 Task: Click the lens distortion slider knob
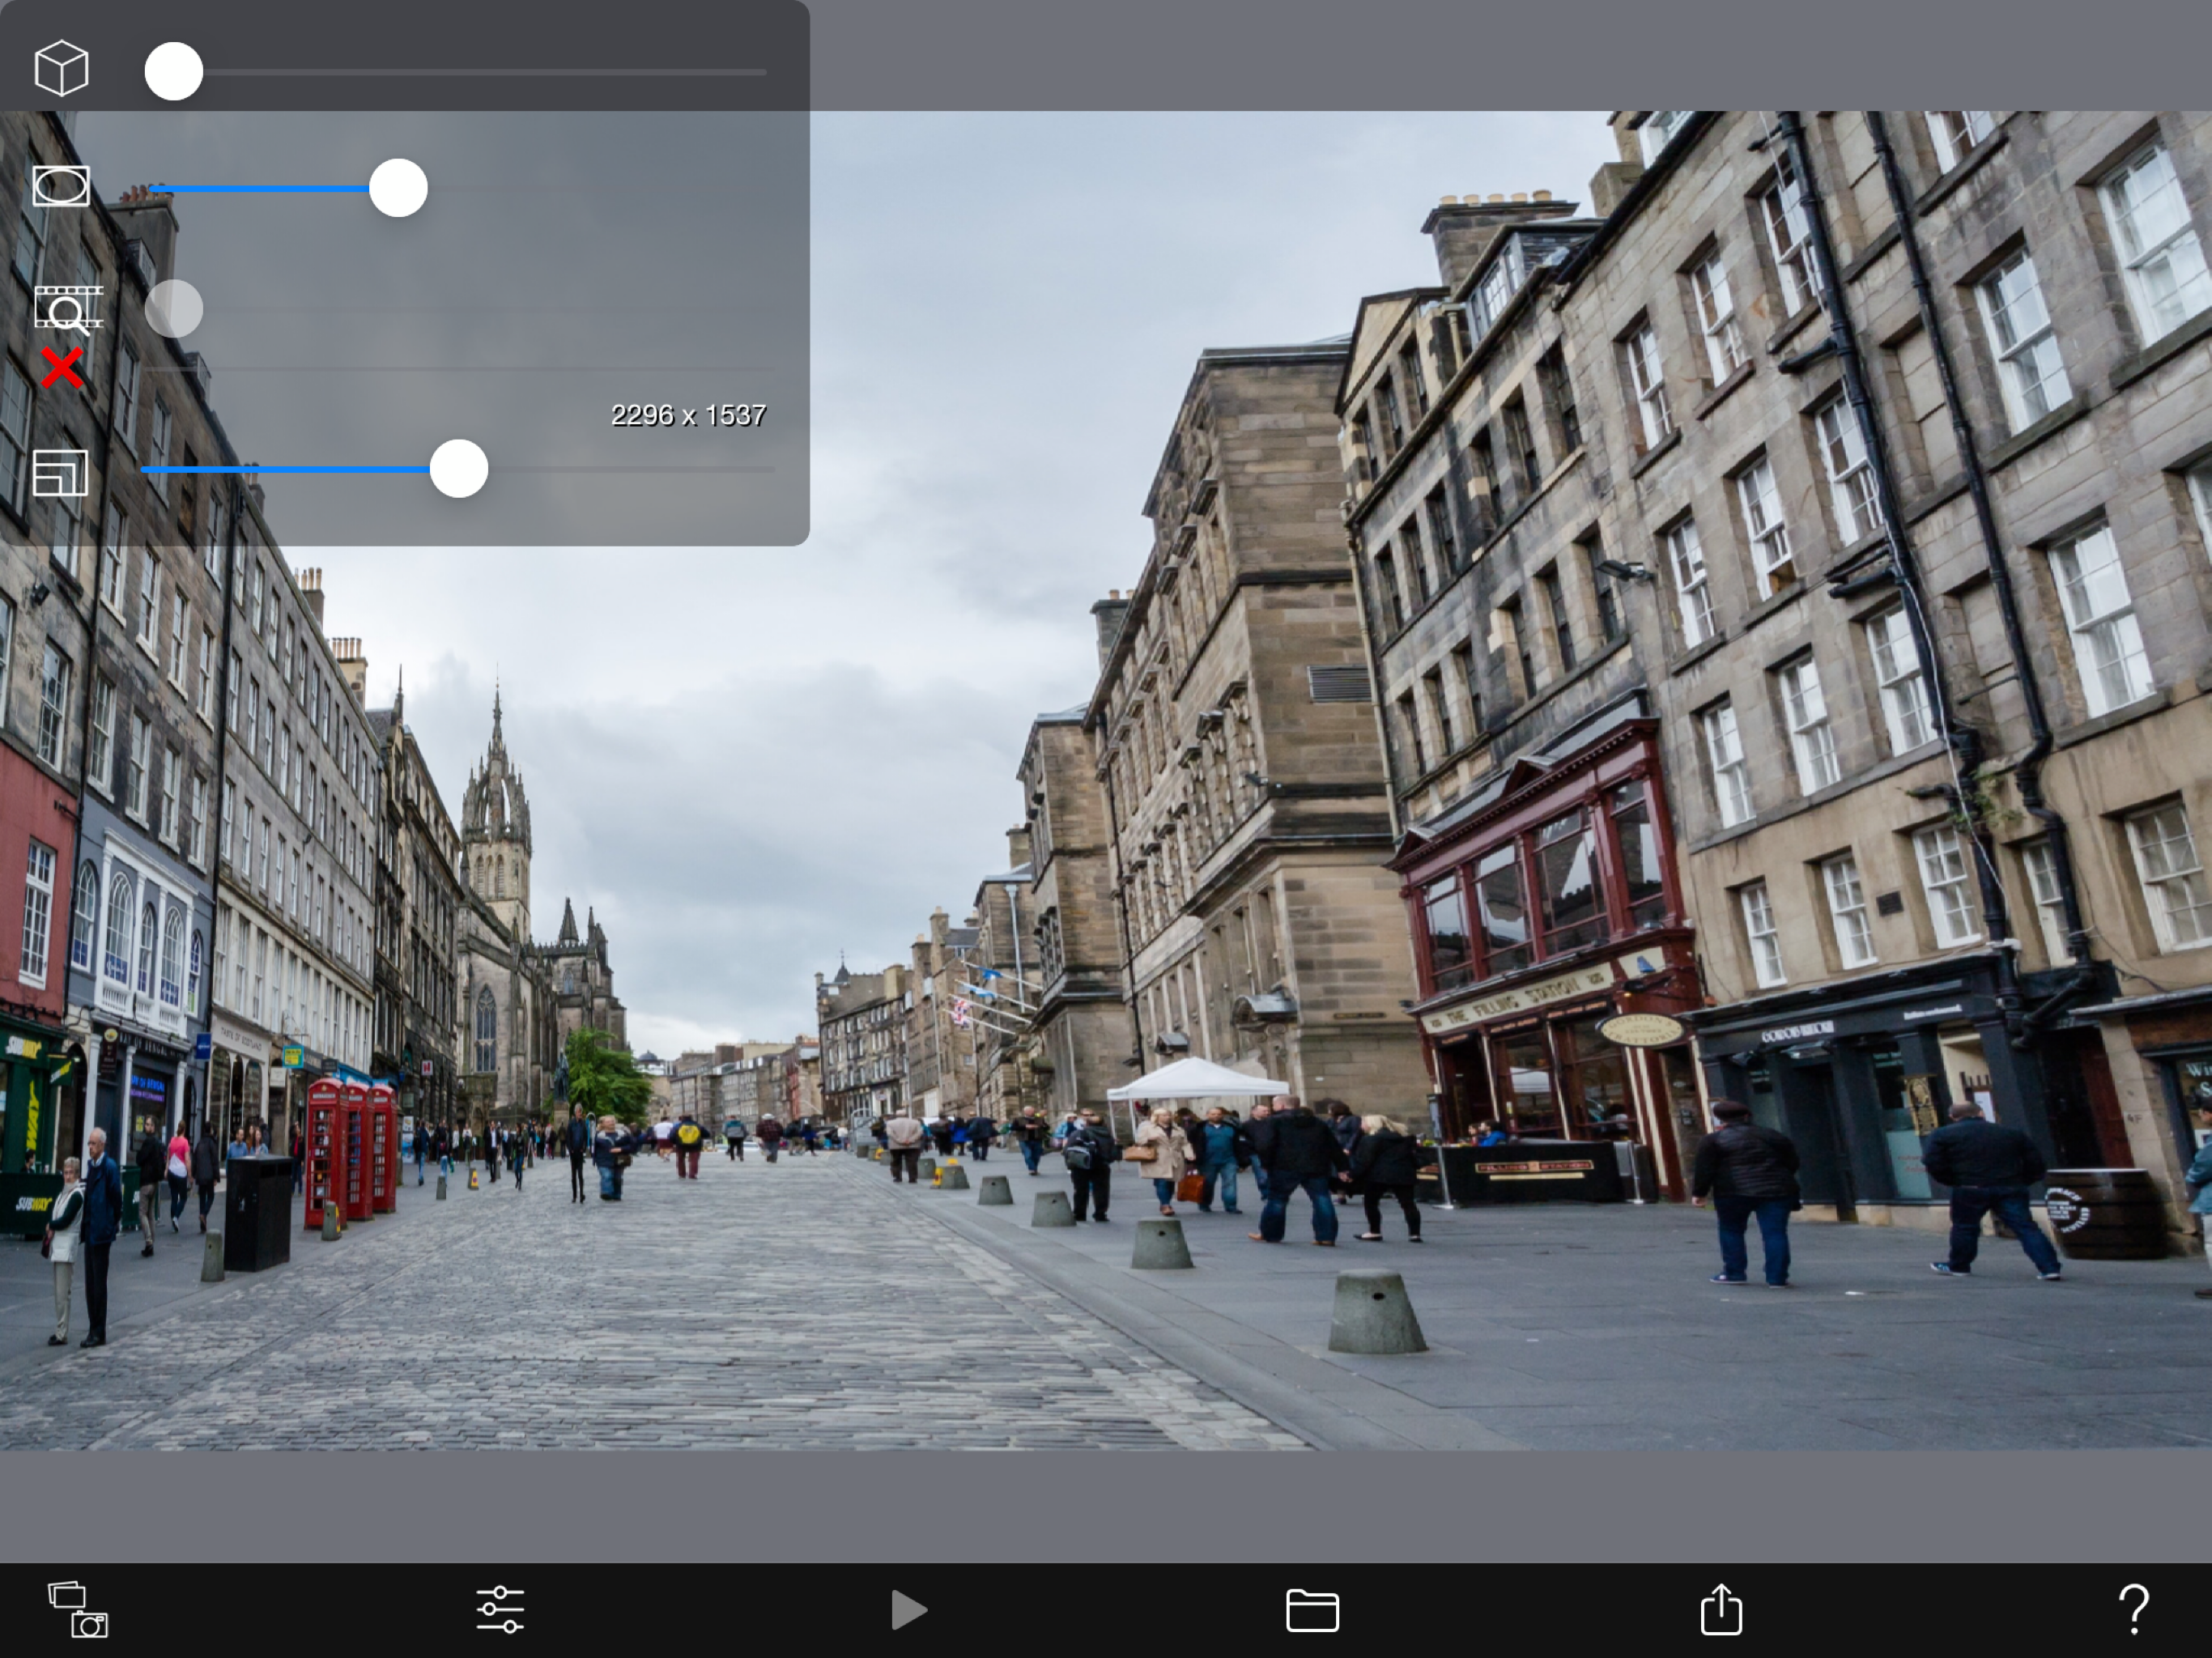tap(398, 188)
